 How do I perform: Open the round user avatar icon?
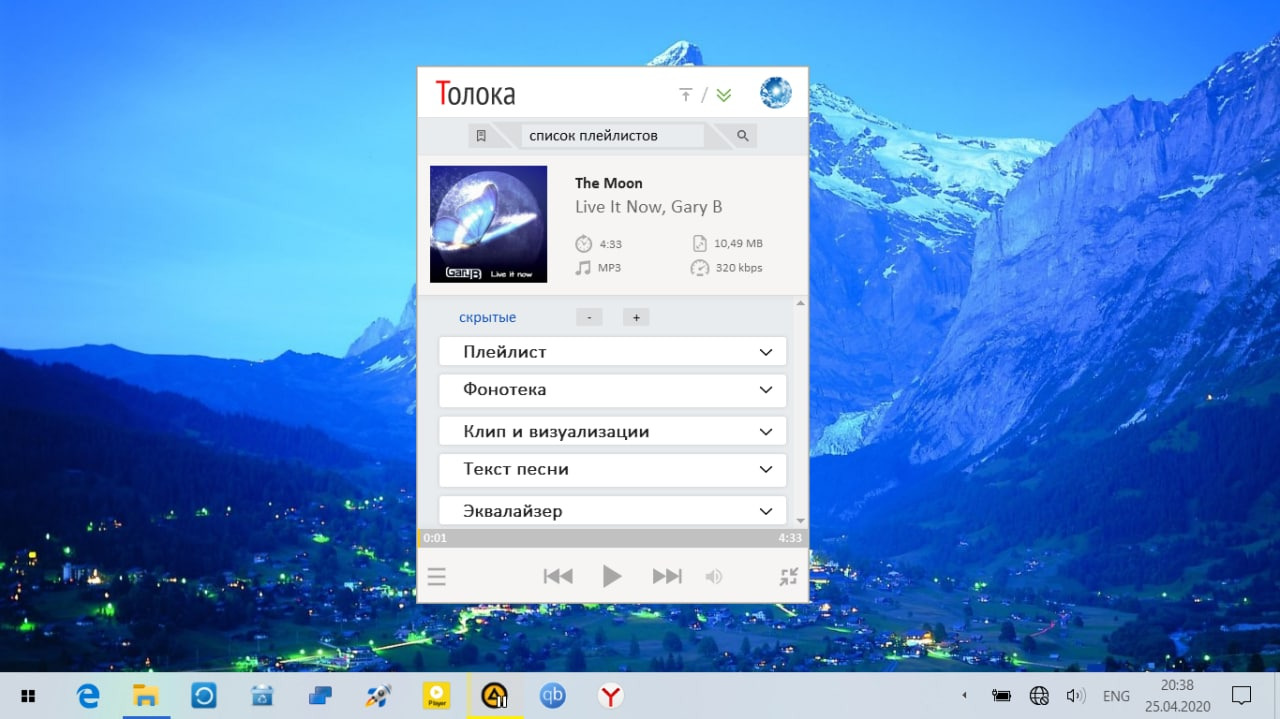775,93
